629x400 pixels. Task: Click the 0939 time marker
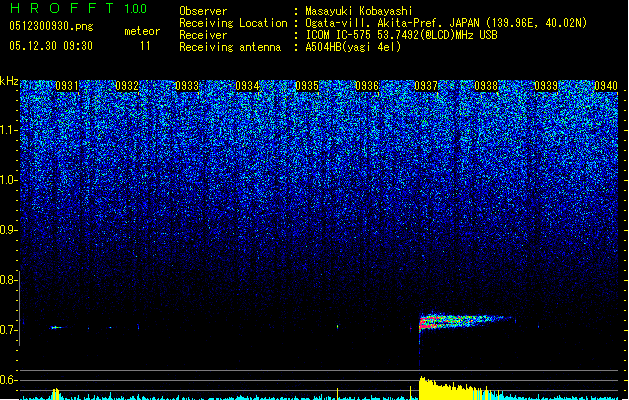pyautogui.click(x=546, y=86)
